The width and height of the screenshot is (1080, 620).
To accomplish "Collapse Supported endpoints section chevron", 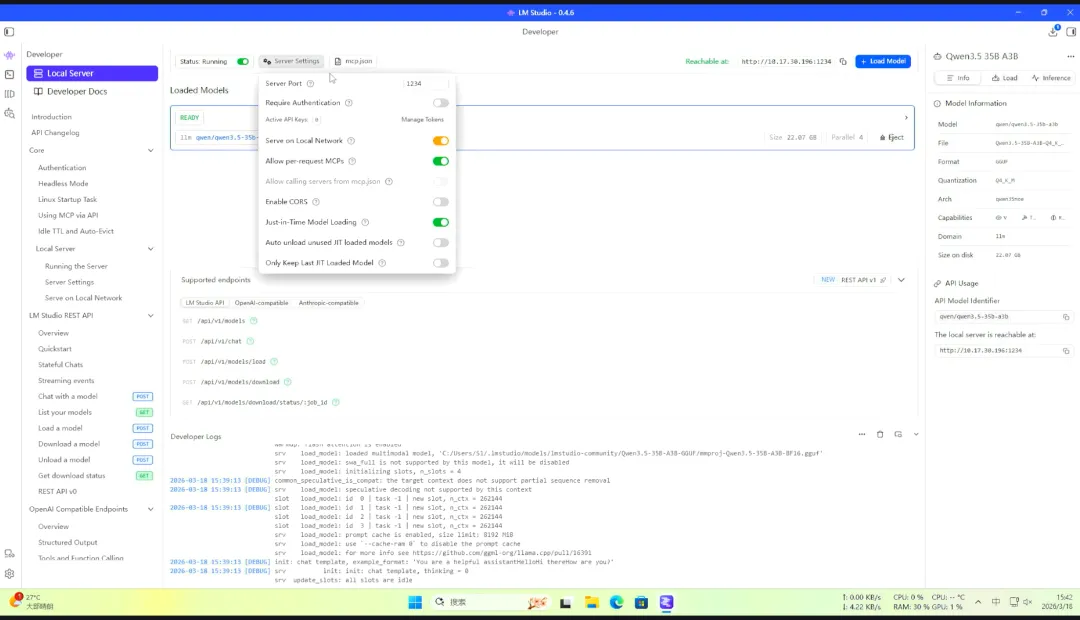I will 901,280.
